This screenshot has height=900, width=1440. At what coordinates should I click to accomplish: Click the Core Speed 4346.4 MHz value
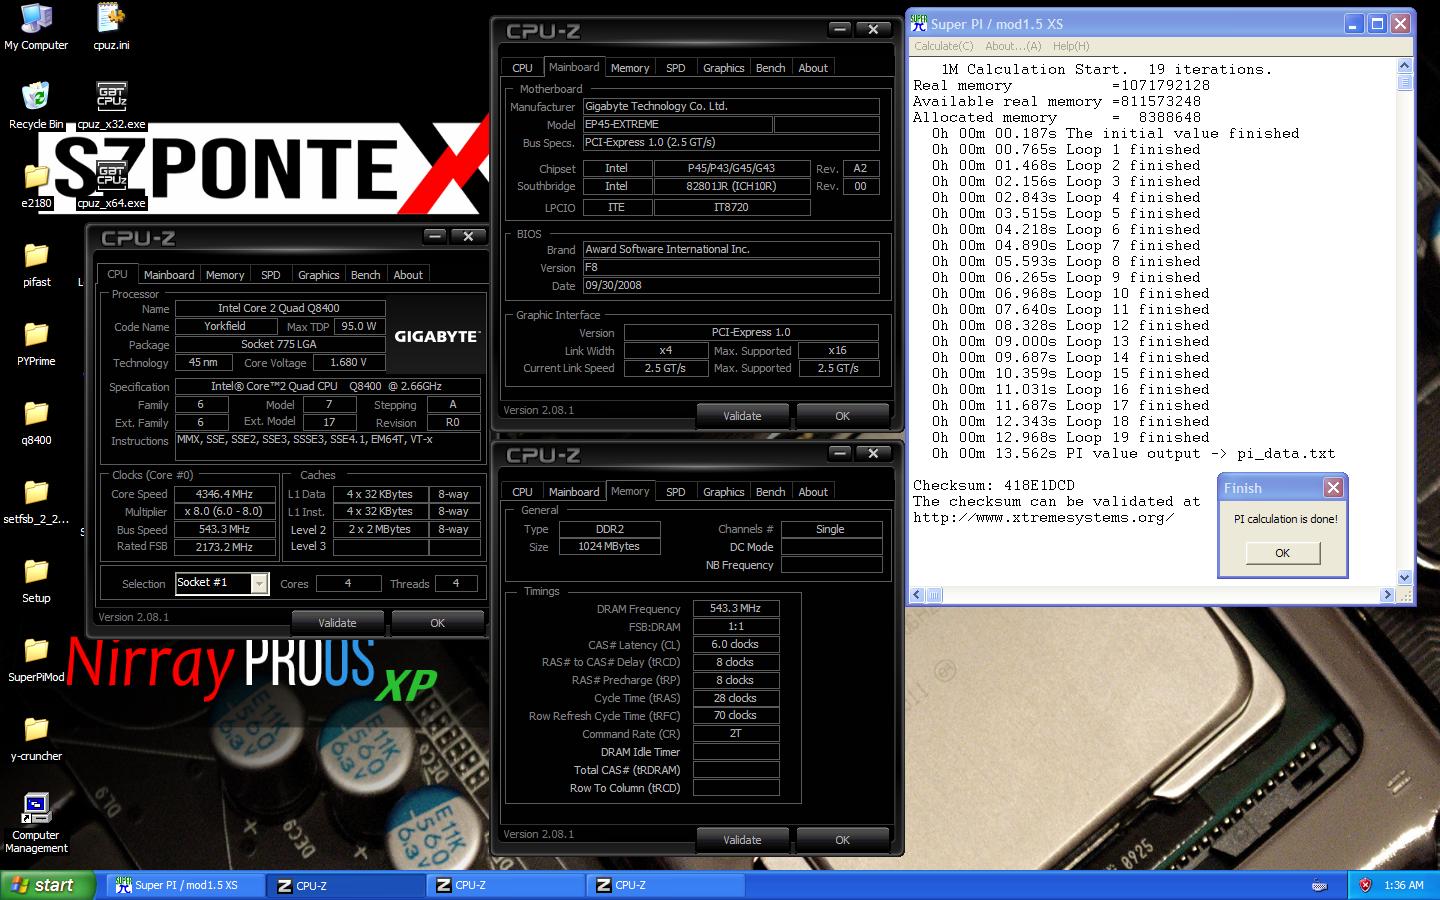point(224,494)
